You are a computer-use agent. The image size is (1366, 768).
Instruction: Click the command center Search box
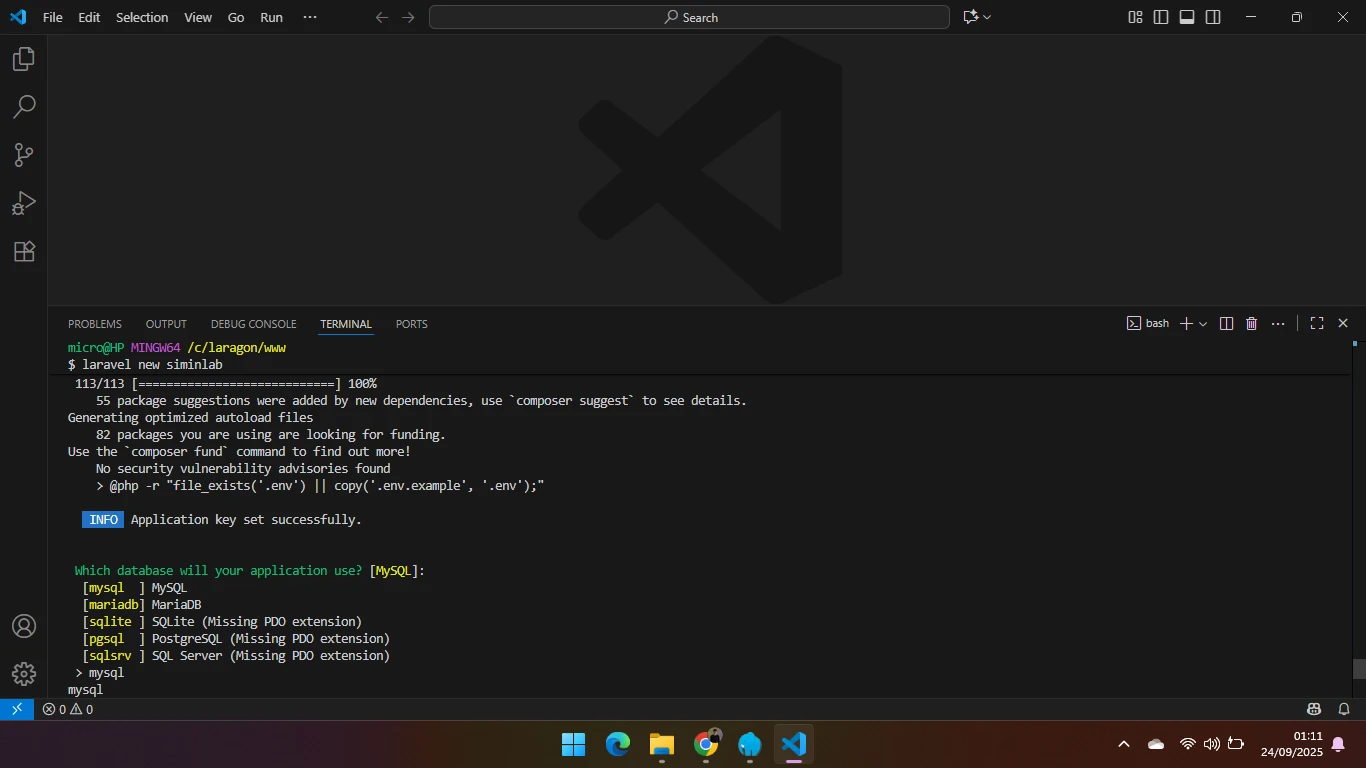click(x=689, y=17)
